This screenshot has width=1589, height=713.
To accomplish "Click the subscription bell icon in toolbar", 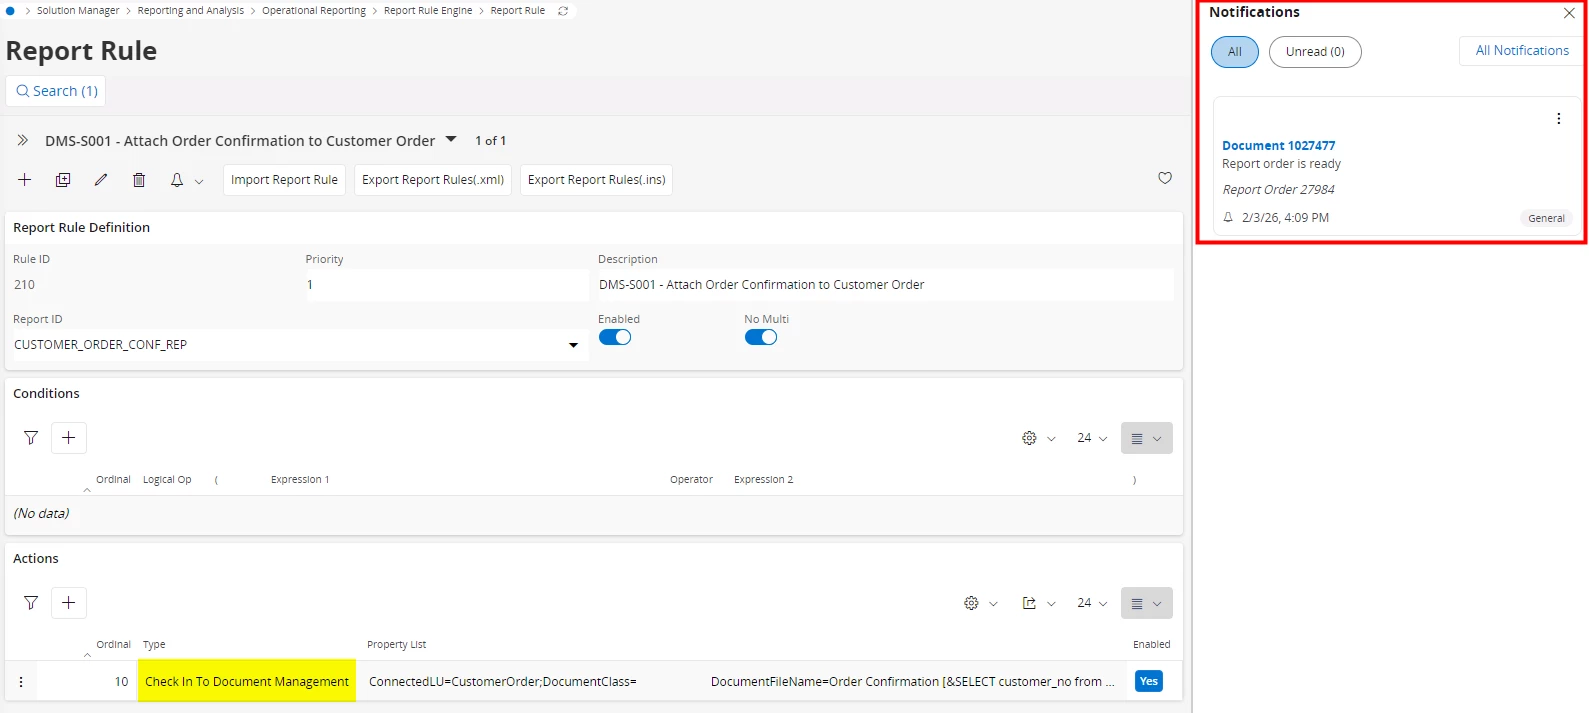I will point(177,180).
